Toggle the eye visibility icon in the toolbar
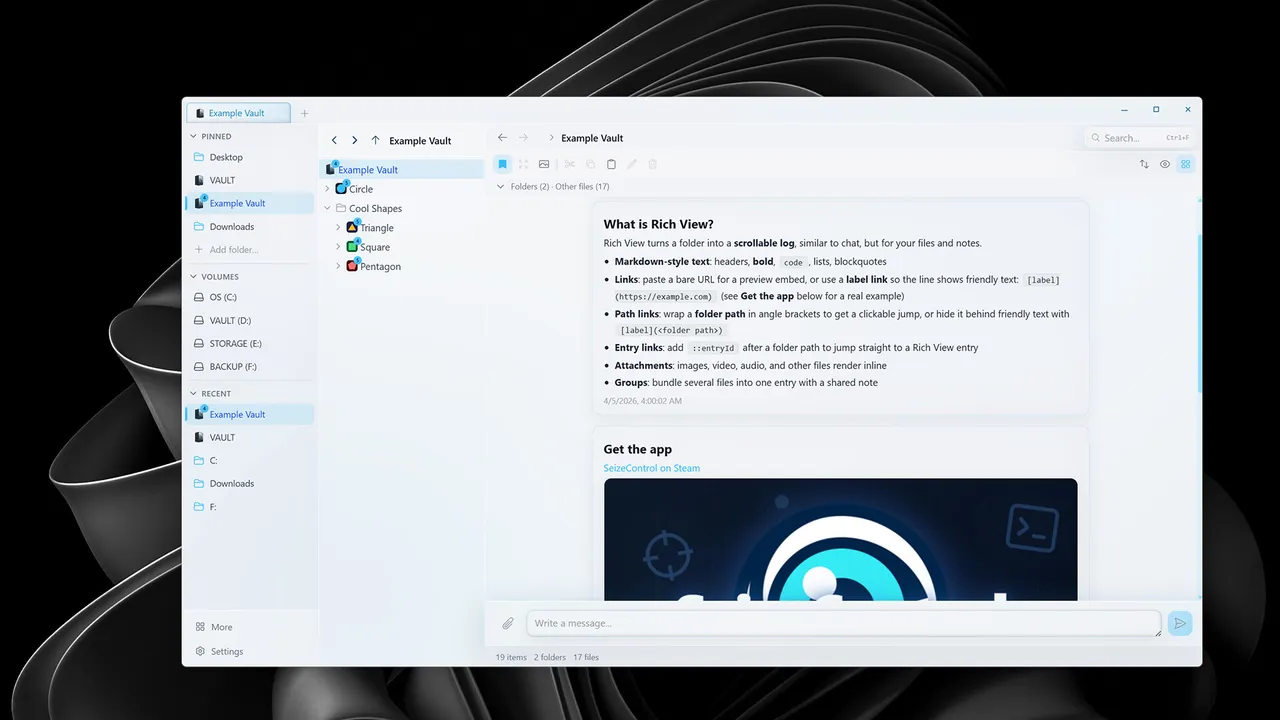The height and width of the screenshot is (720, 1280). click(x=1165, y=164)
